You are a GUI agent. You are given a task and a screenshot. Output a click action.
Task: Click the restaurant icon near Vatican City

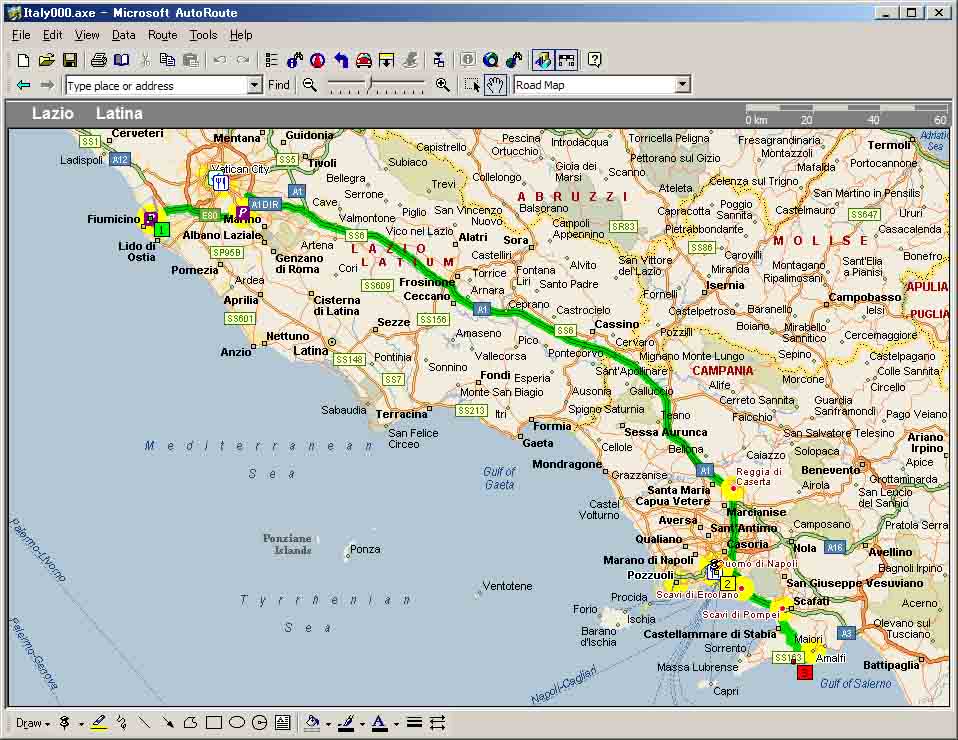coord(219,181)
